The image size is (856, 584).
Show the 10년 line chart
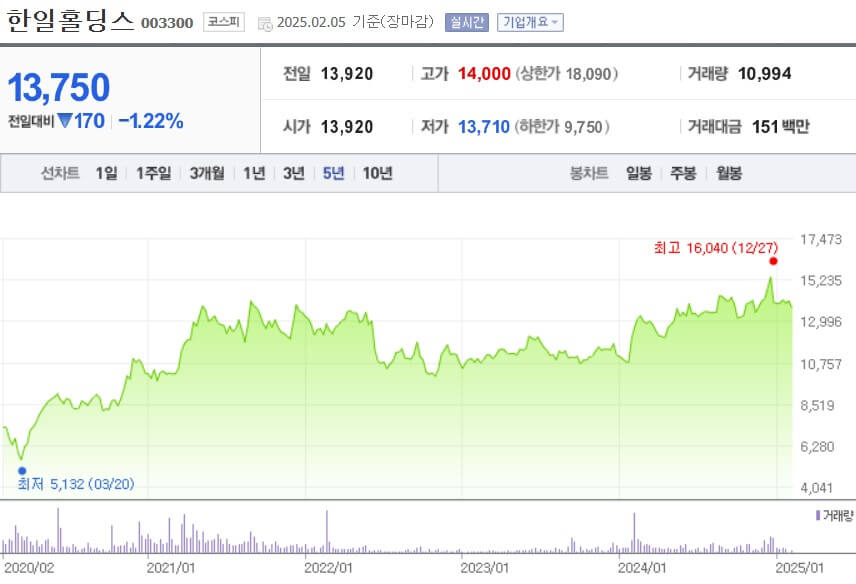[378, 174]
